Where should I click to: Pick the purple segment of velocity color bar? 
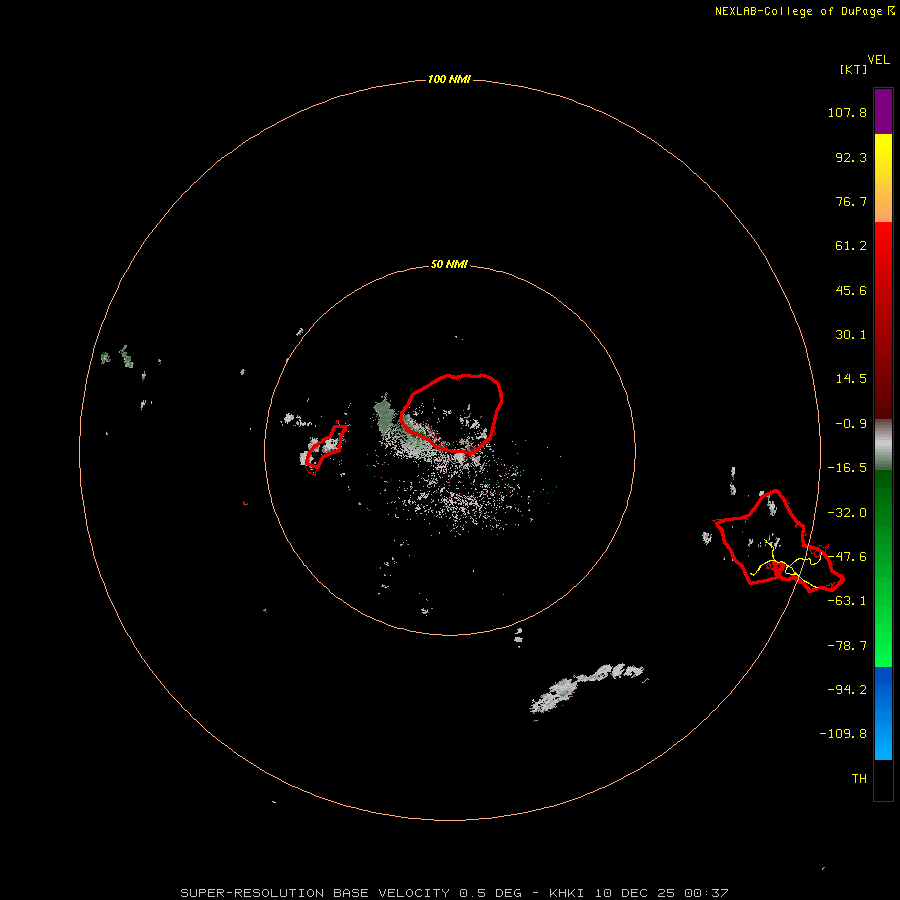tap(883, 111)
